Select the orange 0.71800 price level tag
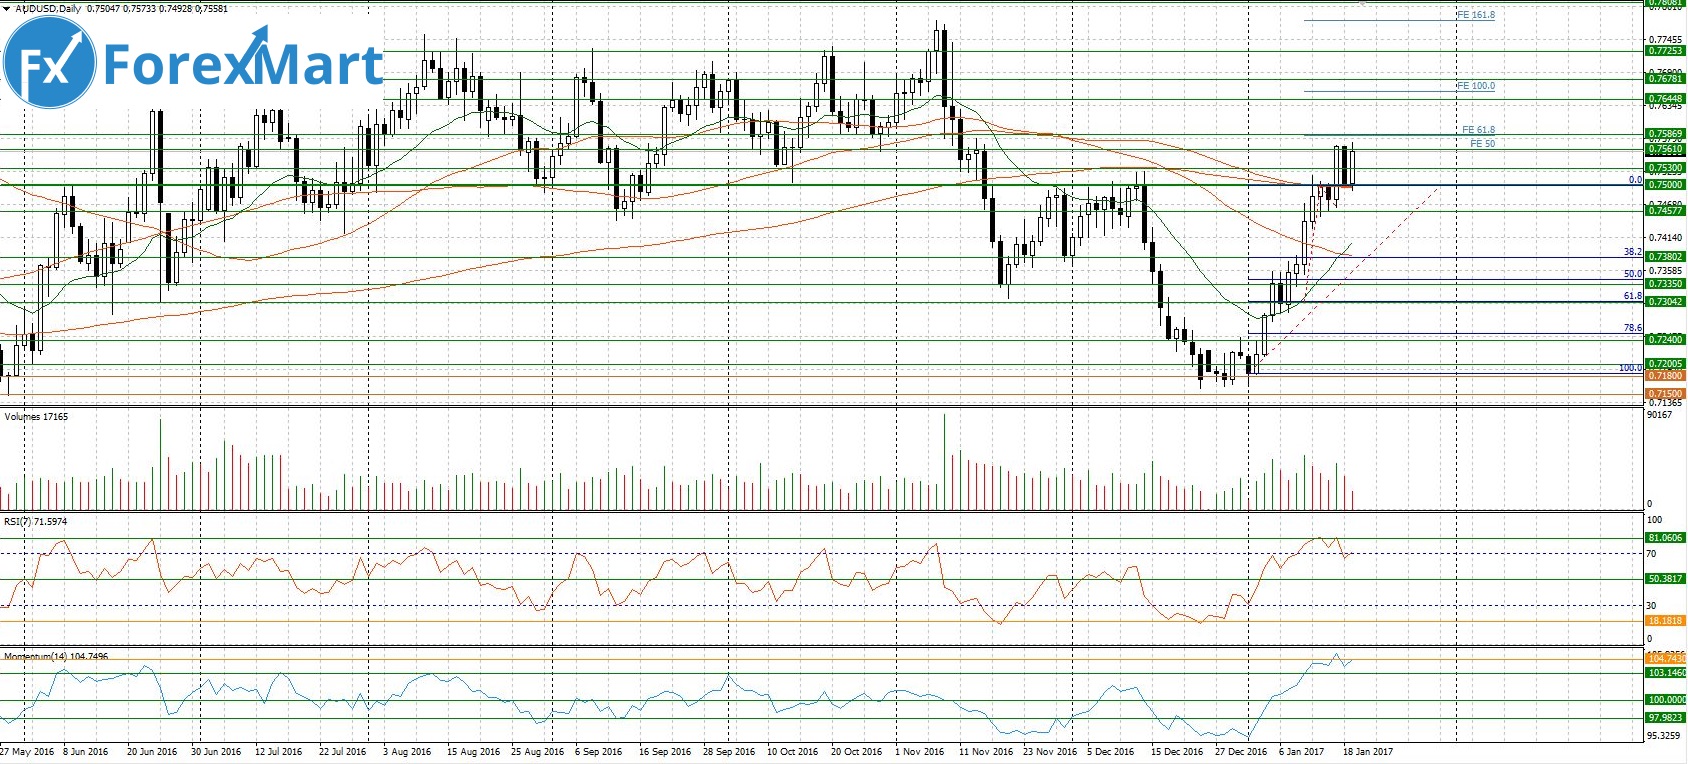Image resolution: width=1688 pixels, height=764 pixels. click(1665, 376)
